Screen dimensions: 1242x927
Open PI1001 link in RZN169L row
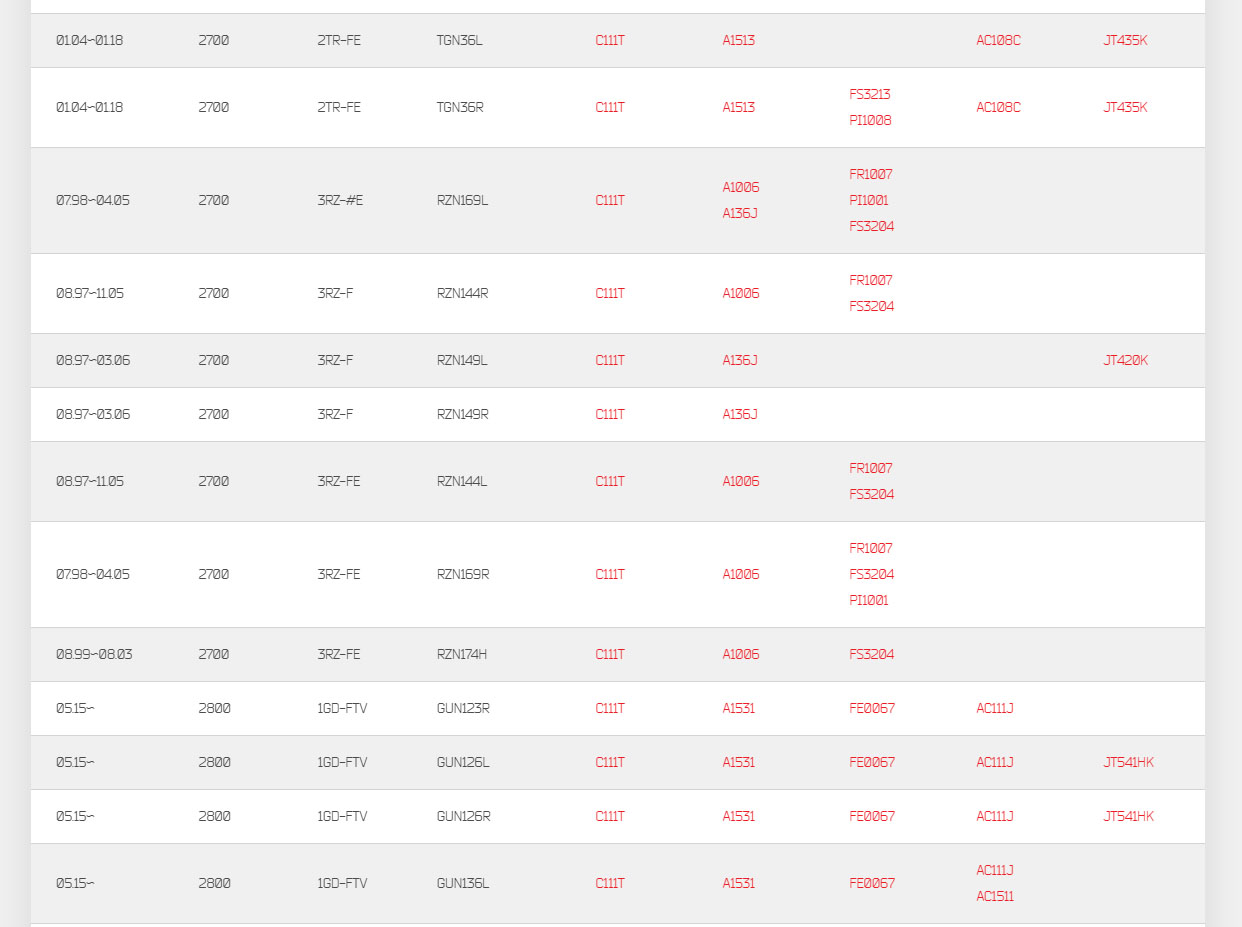(869, 200)
